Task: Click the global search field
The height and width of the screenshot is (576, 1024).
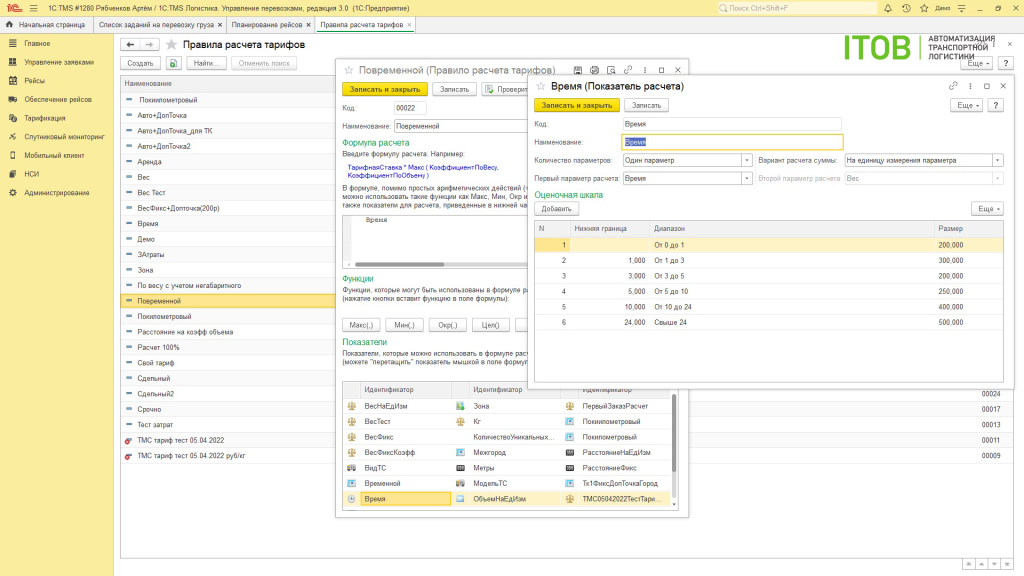Action: 797,8
